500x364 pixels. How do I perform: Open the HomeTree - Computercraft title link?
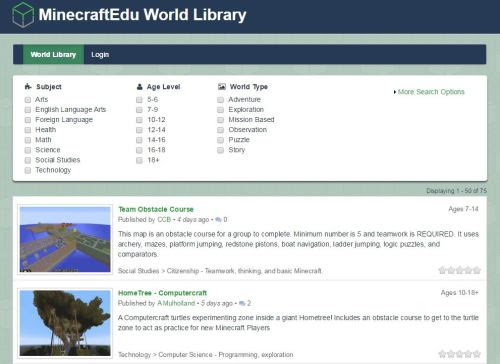[162, 293]
